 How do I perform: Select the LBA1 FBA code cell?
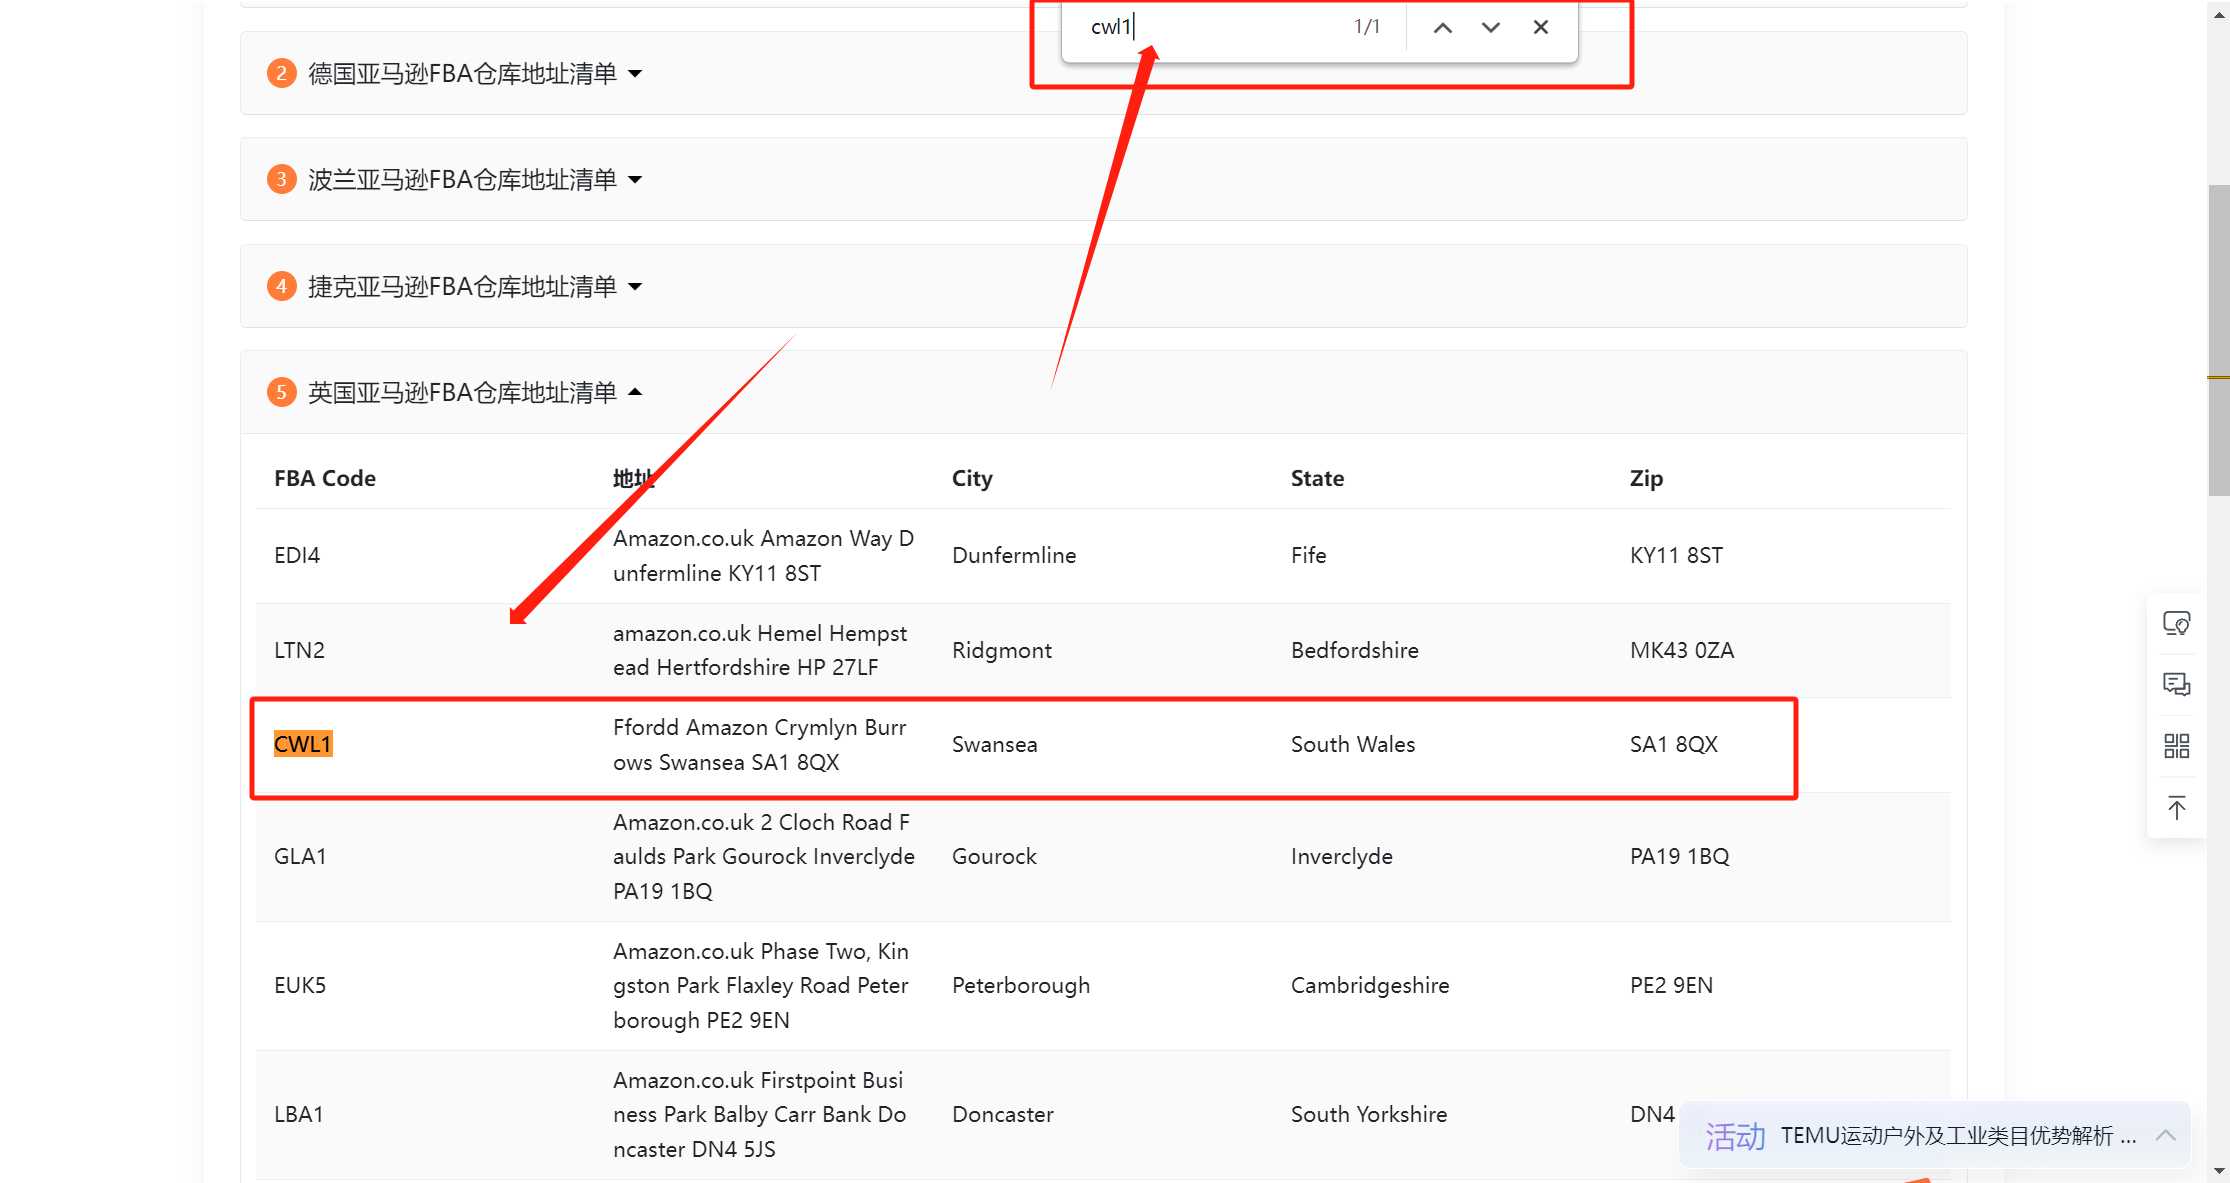tap(299, 1114)
